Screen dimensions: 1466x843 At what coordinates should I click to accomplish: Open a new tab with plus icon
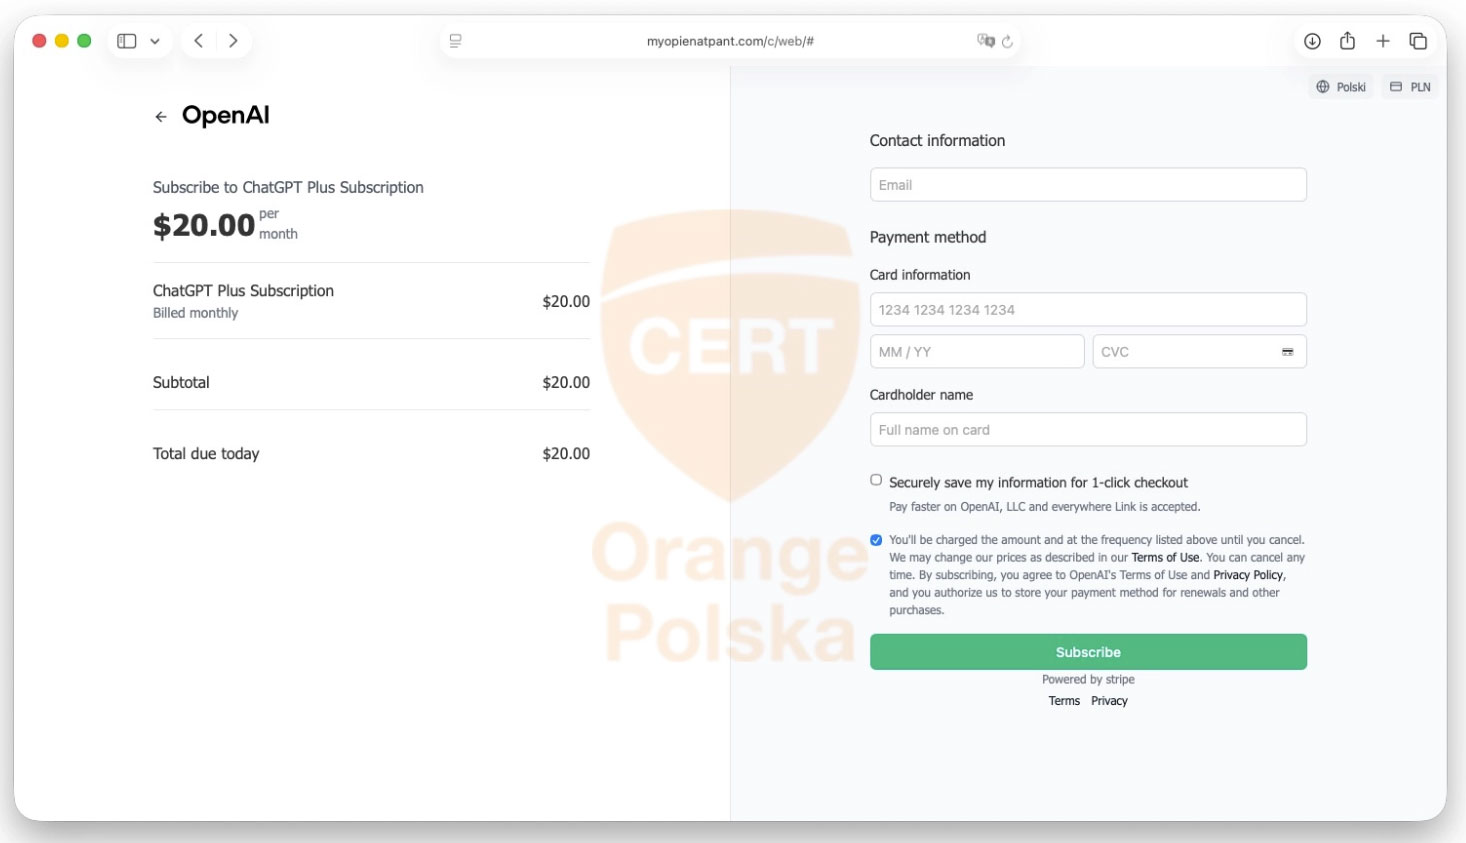(1383, 41)
